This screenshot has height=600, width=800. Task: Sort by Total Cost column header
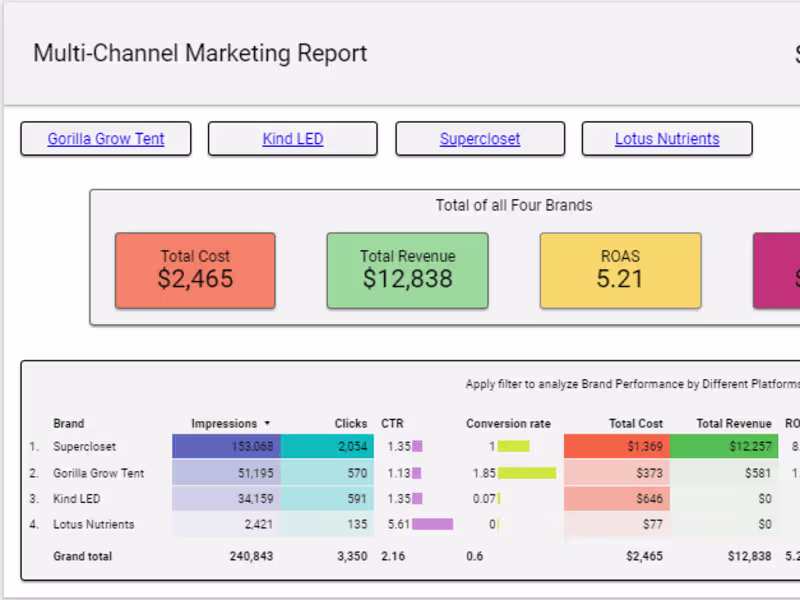(636, 423)
